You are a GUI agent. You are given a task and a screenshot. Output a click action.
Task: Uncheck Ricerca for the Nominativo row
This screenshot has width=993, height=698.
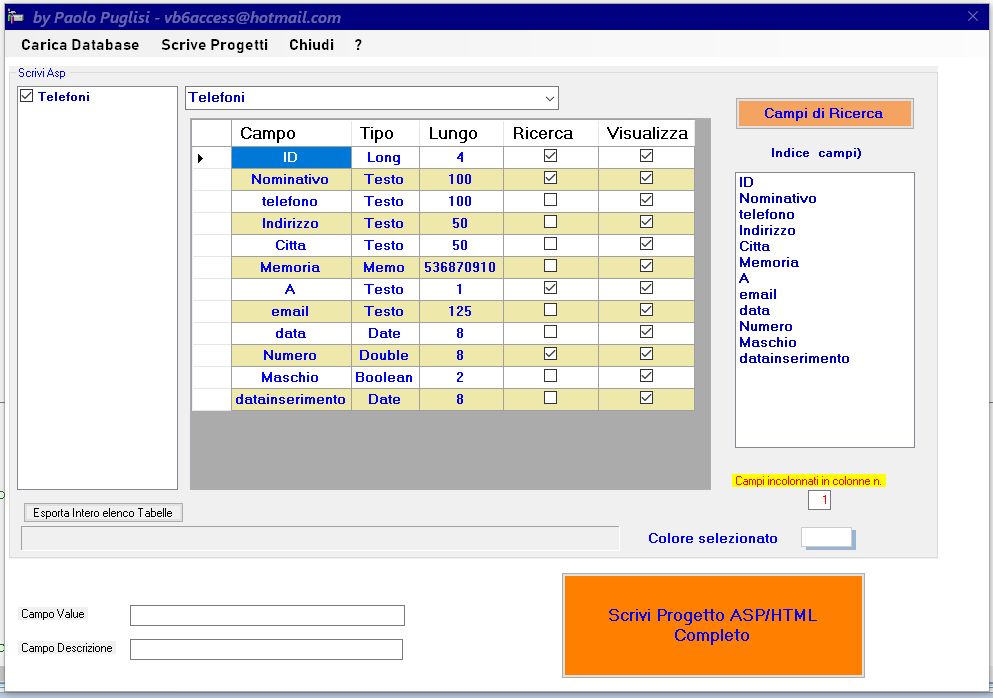click(550, 178)
